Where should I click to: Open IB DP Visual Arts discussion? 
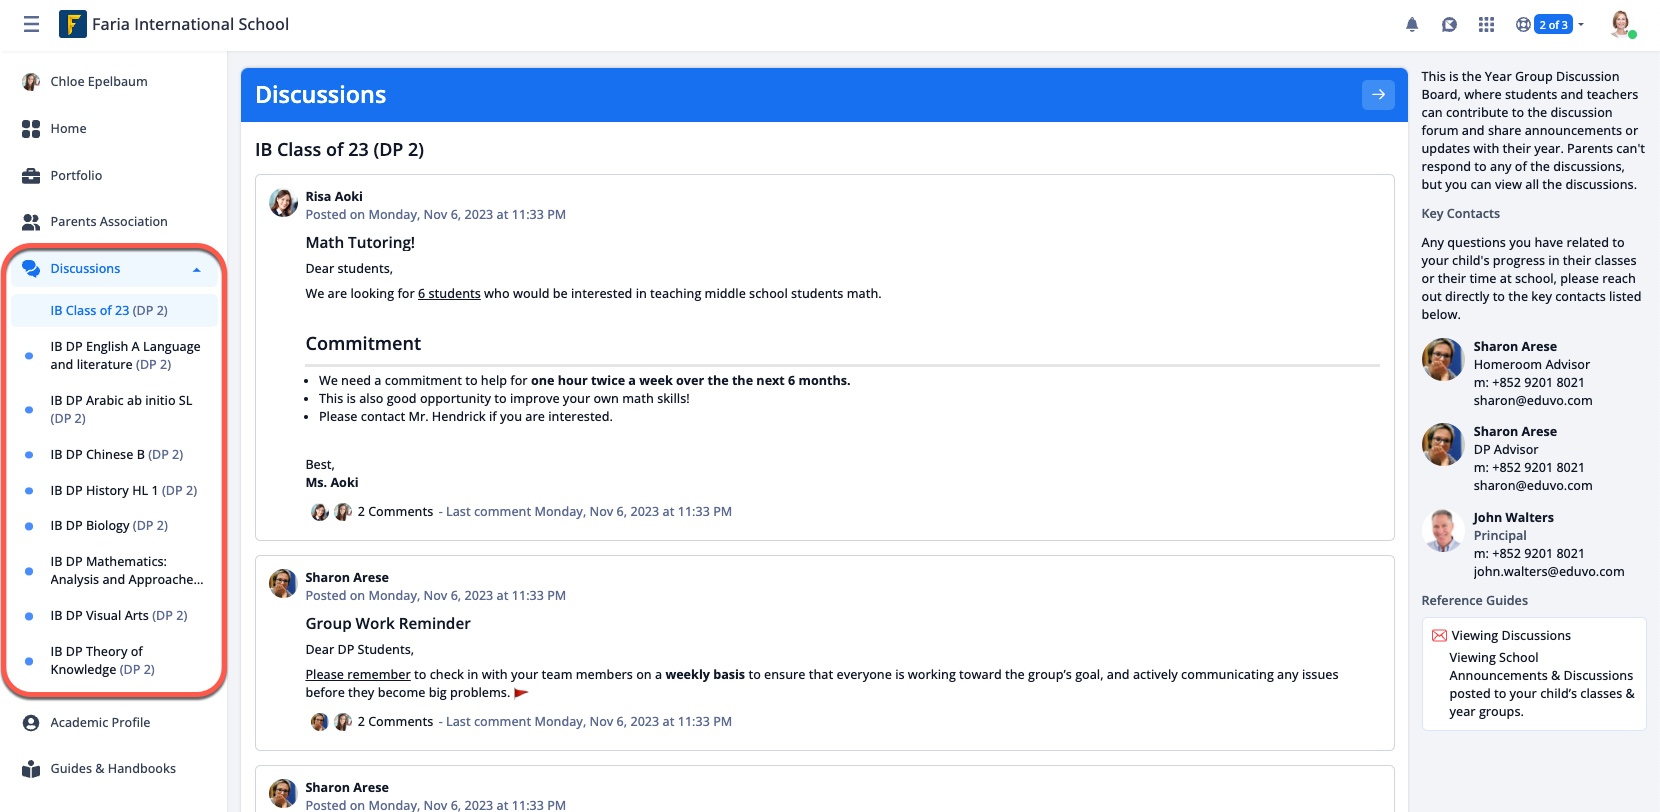click(x=118, y=616)
